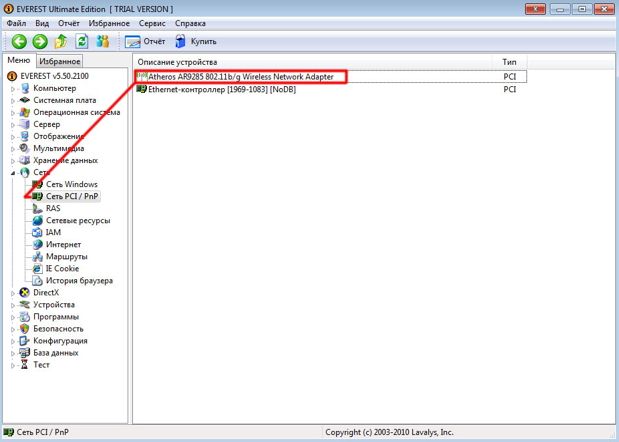Image resolution: width=619 pixels, height=442 pixels.
Task: Click the Сеть globe icon
Action: point(24,172)
